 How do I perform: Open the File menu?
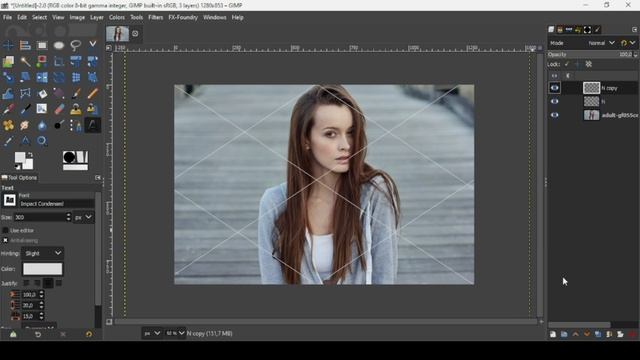tap(7, 18)
